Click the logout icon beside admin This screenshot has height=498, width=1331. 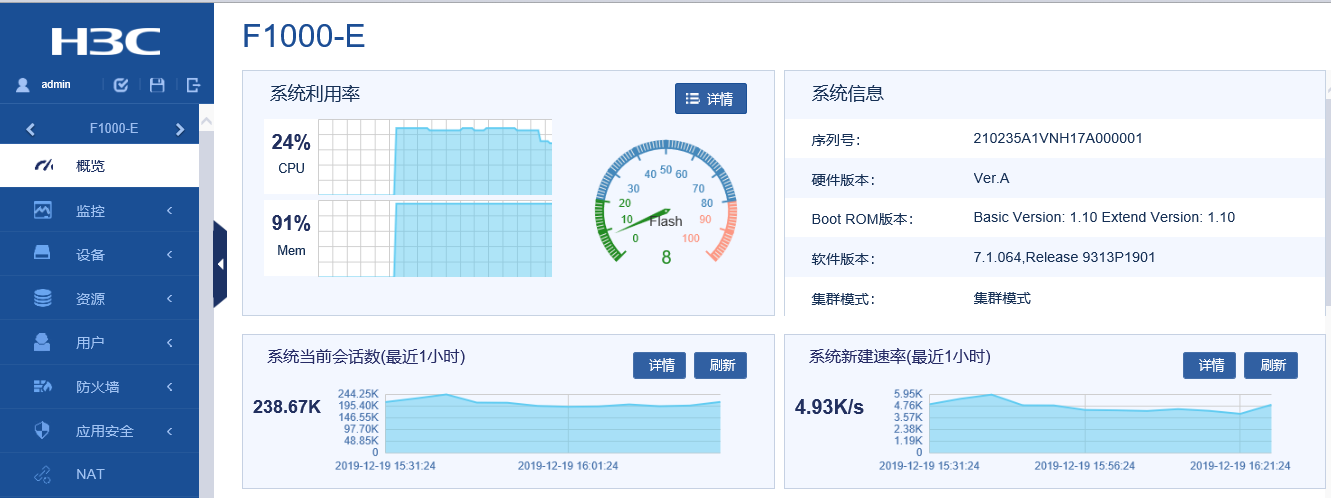tap(193, 85)
